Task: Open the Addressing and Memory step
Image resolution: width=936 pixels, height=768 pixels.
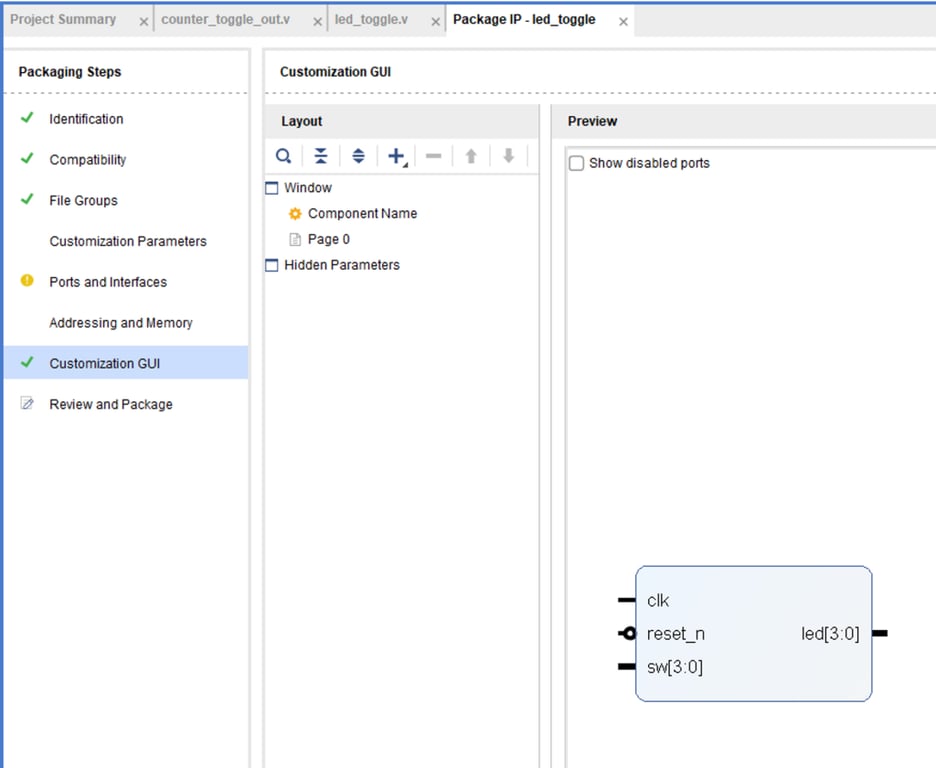Action: point(121,323)
